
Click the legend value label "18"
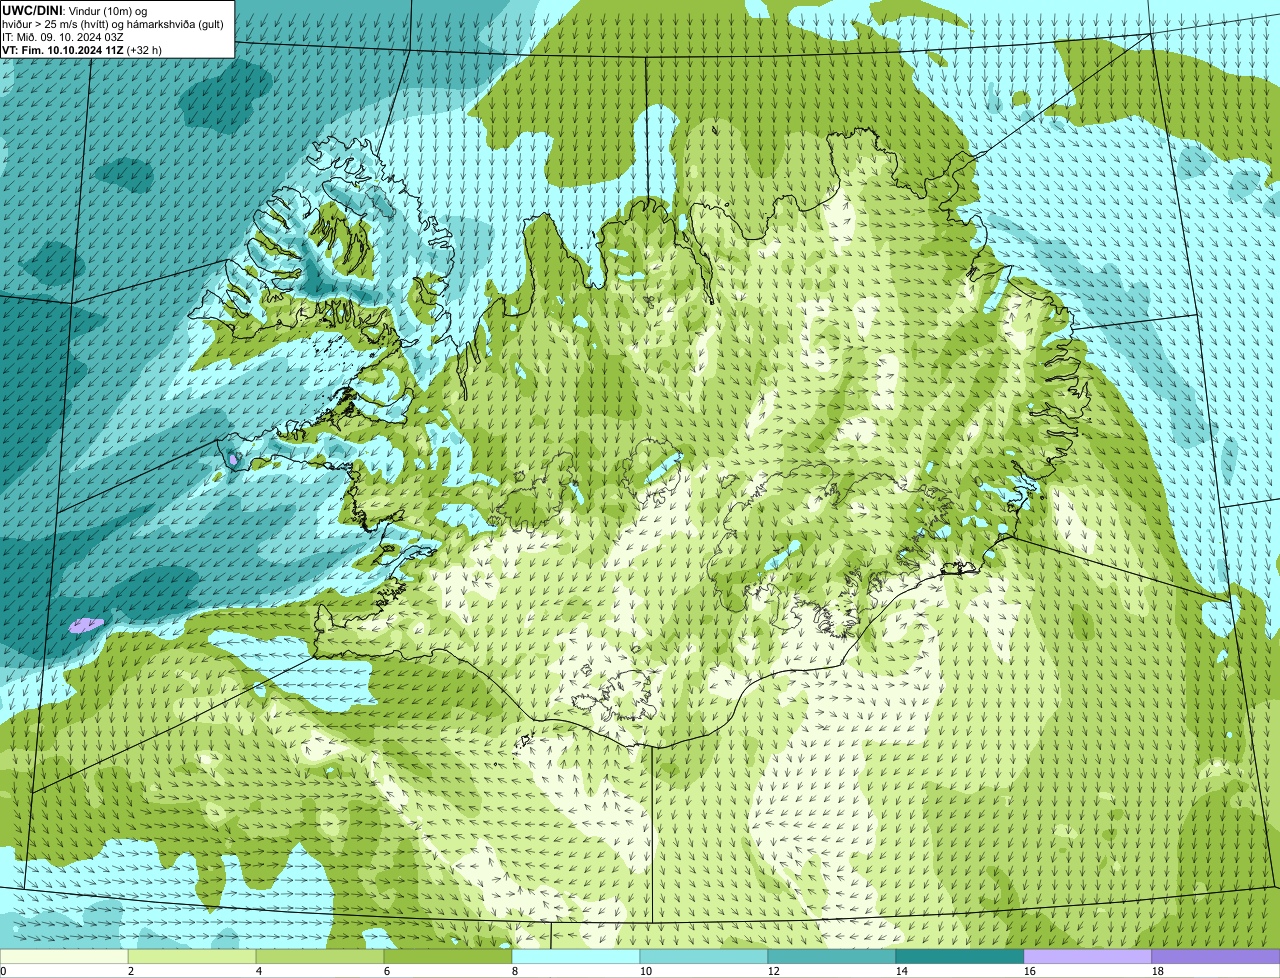coord(1158,971)
